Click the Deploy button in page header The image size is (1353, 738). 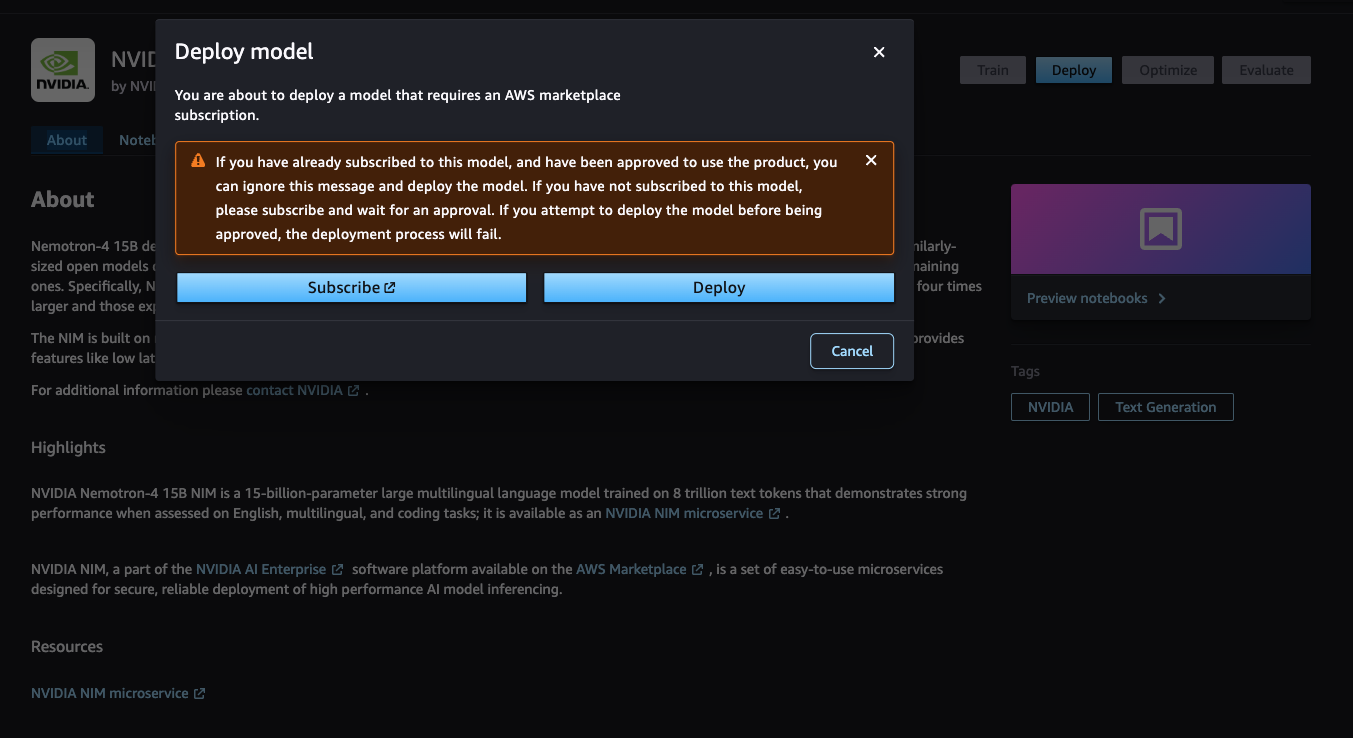tap(1074, 70)
